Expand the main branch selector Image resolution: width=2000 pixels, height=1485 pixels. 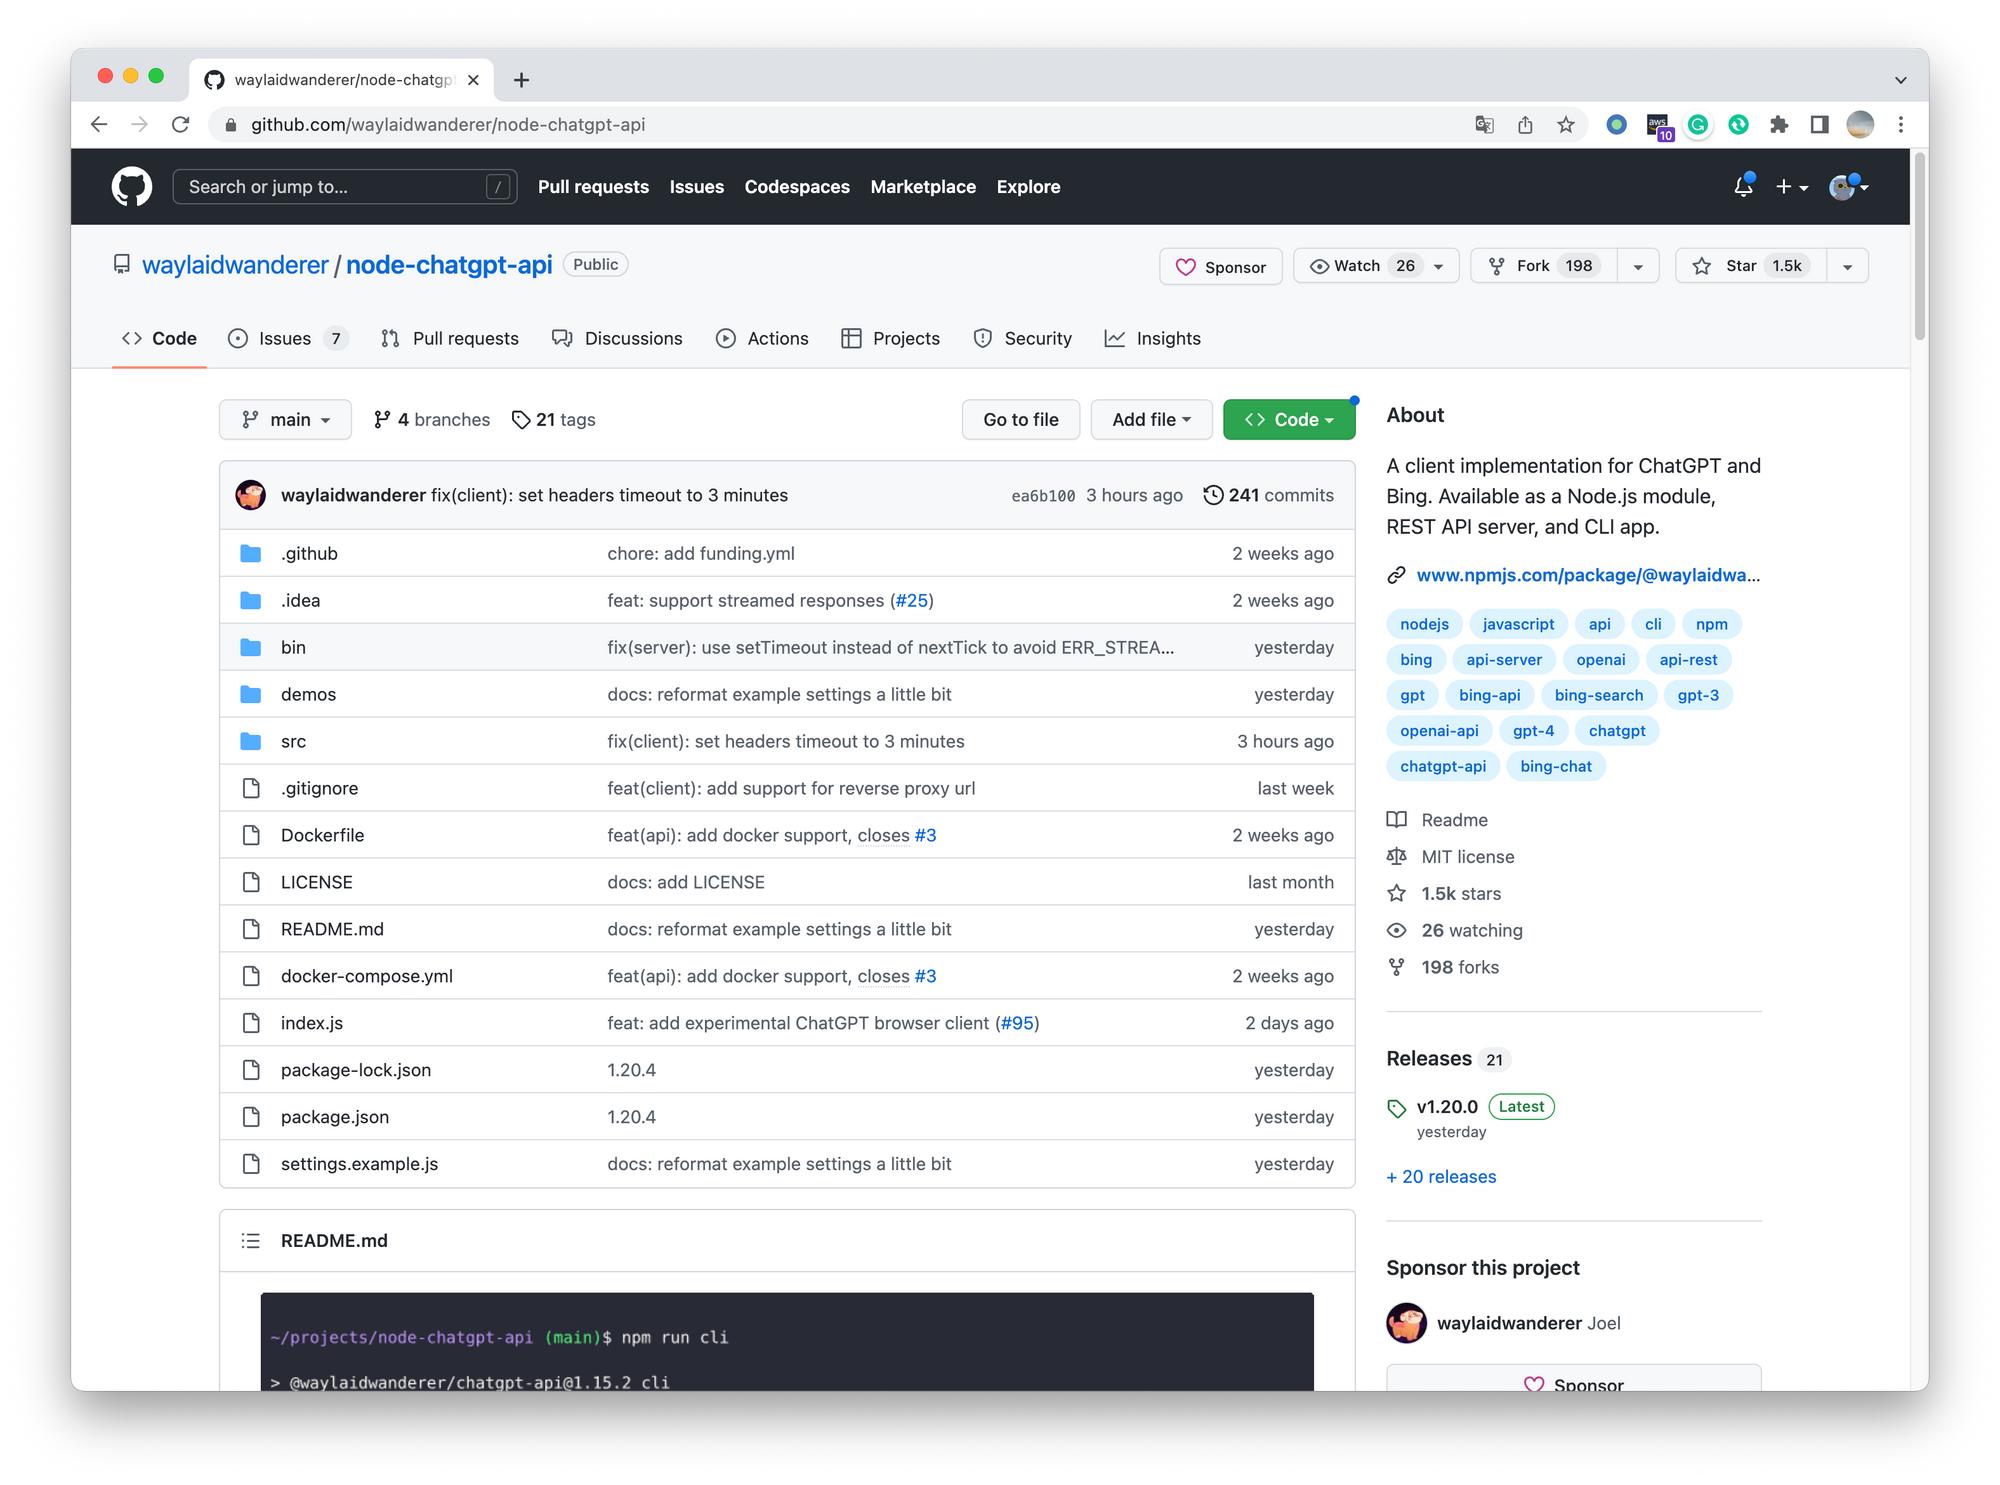click(x=285, y=419)
